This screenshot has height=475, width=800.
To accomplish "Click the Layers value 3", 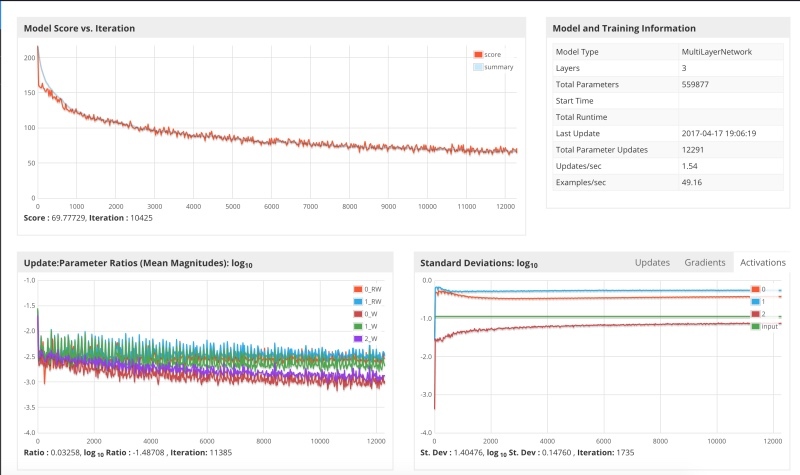I will pyautogui.click(x=684, y=68).
